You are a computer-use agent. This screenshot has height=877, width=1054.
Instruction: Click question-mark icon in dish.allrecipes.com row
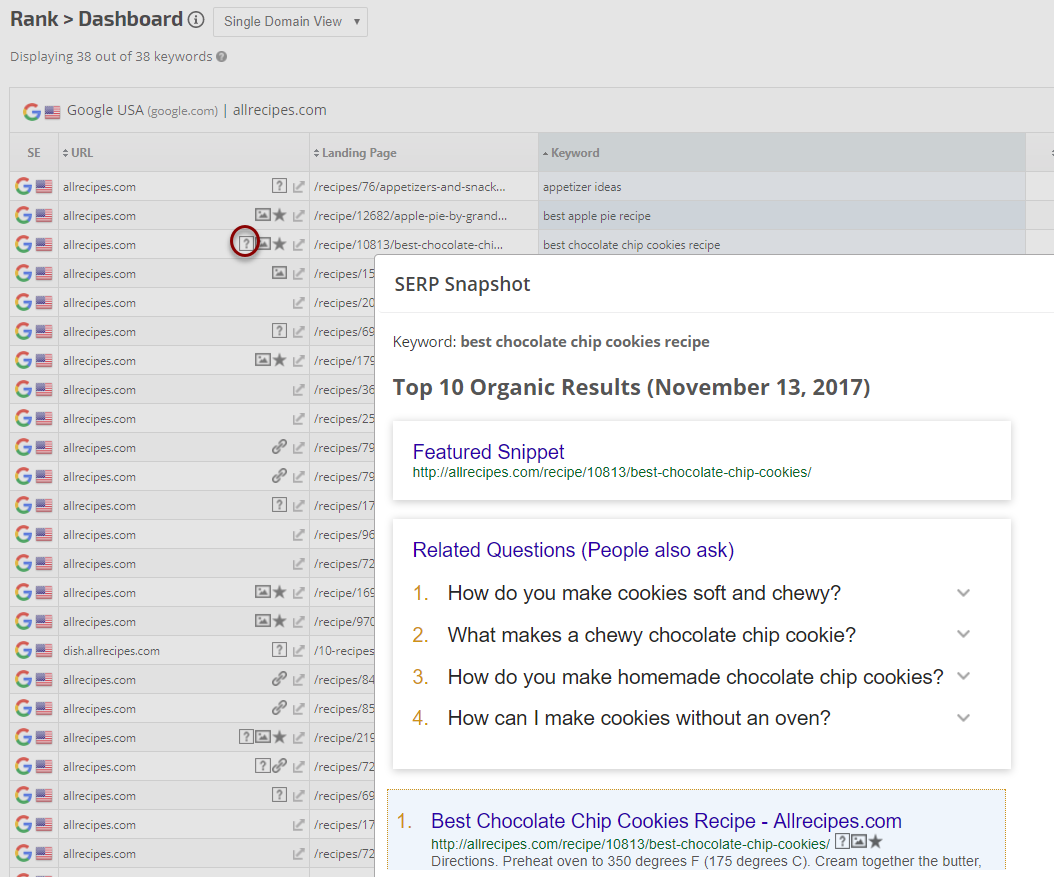click(279, 649)
